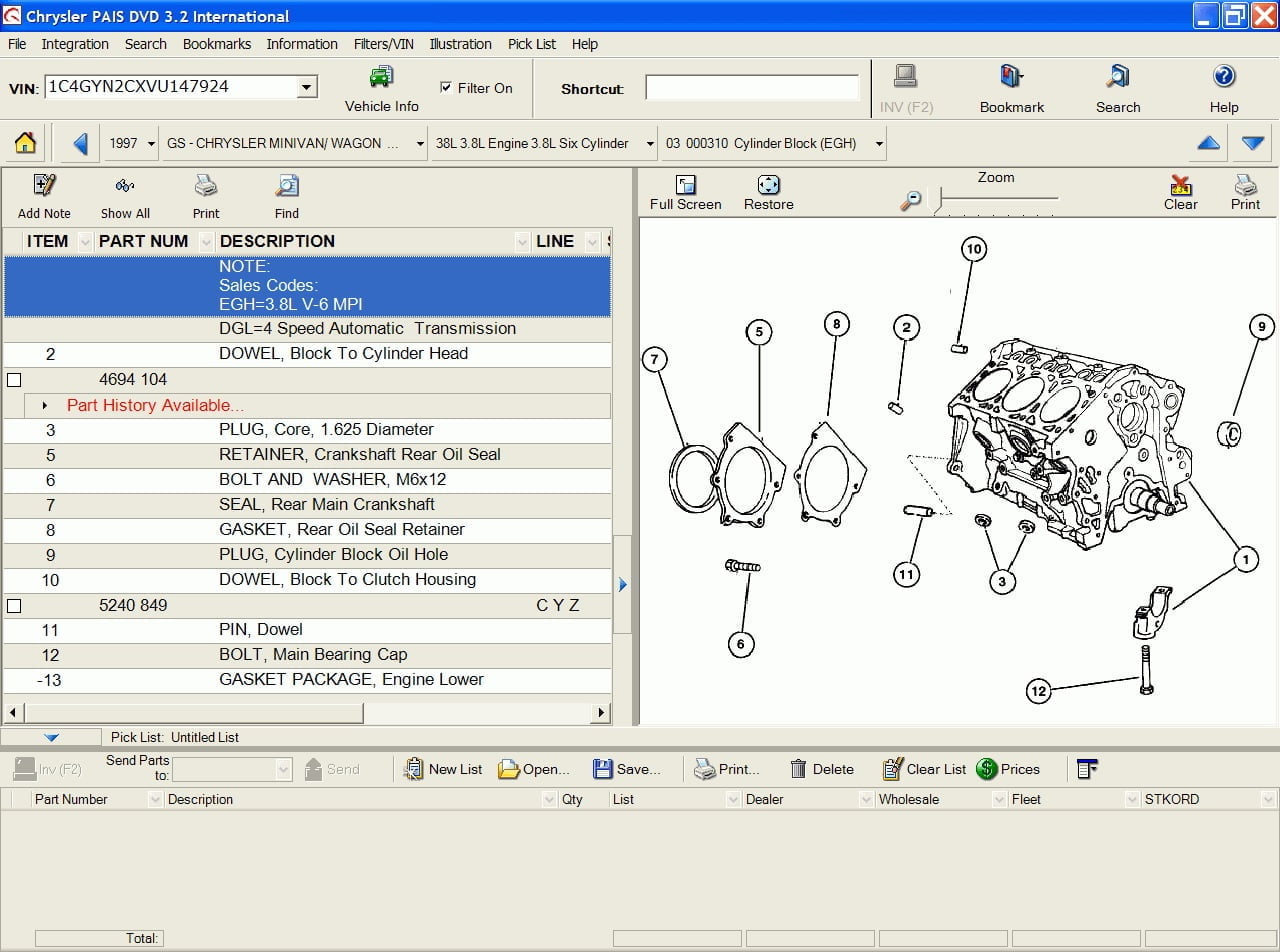The height and width of the screenshot is (952, 1280).
Task: Go to the Home icon
Action: [25, 143]
